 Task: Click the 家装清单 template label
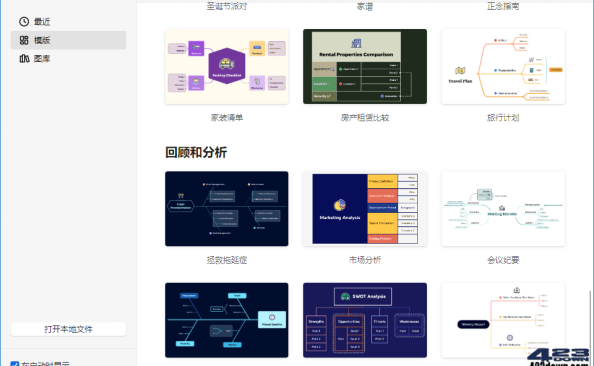click(227, 118)
